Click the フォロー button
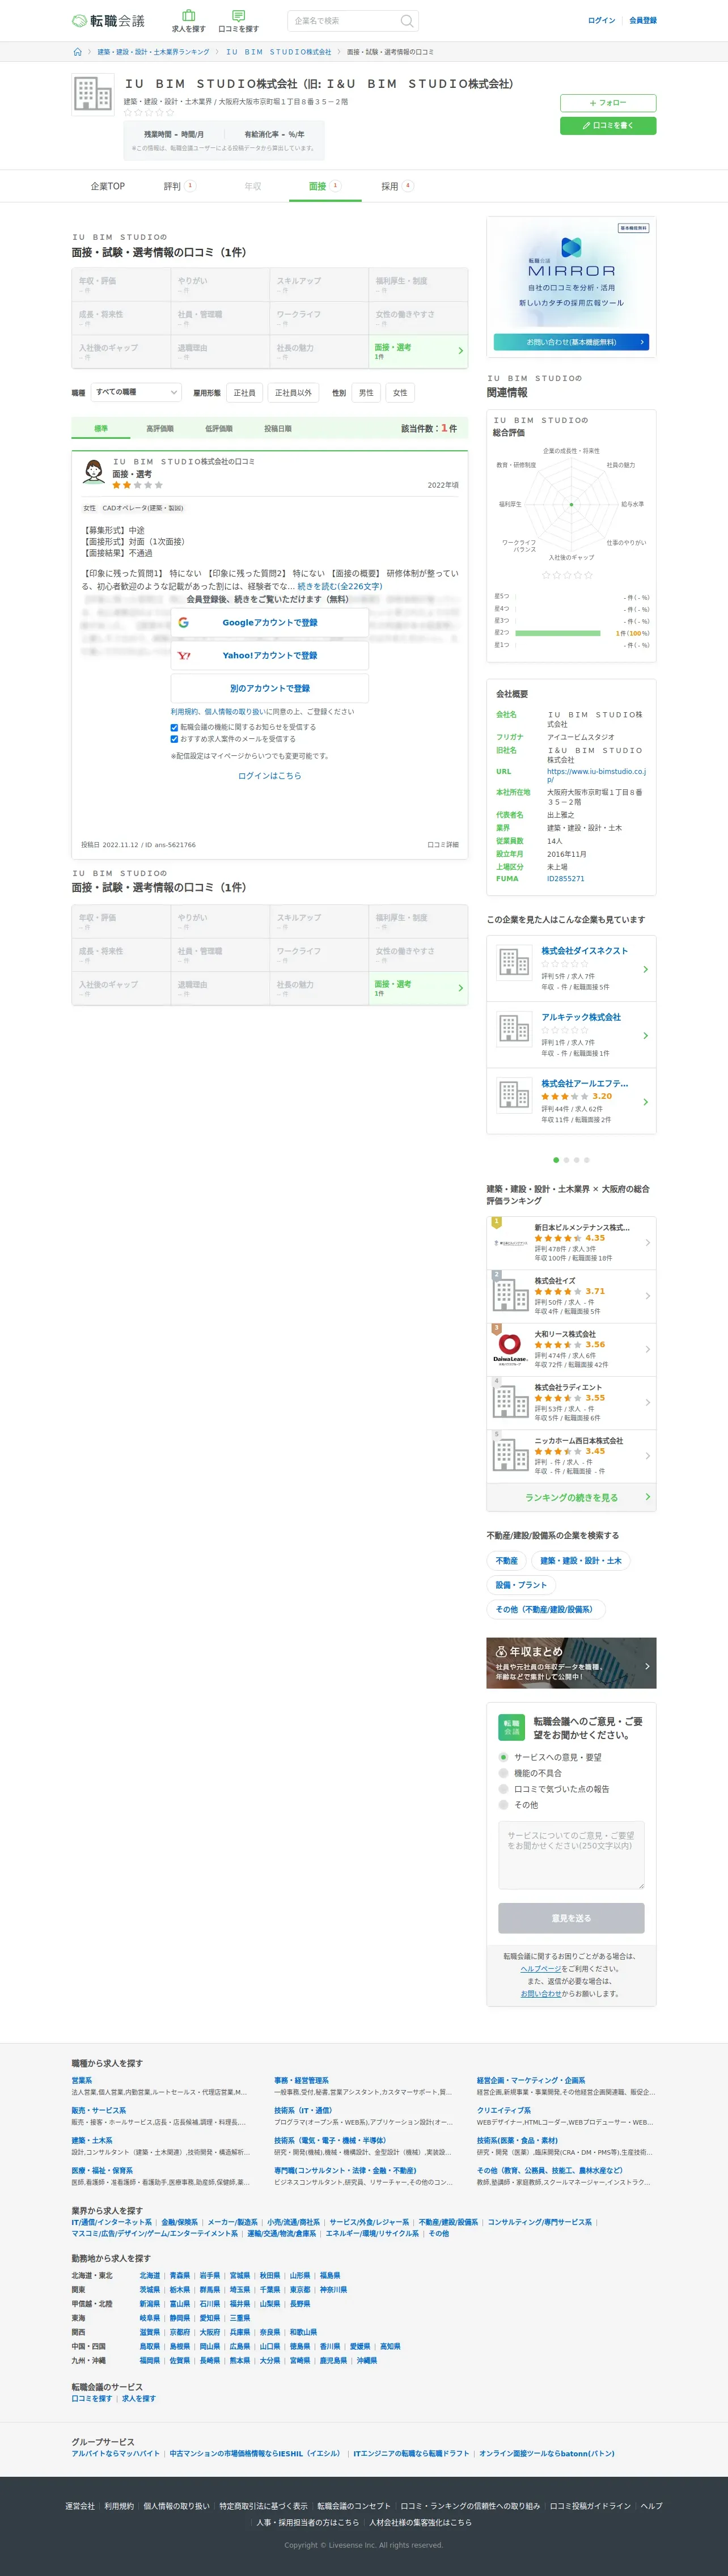The image size is (728, 2576). (x=608, y=103)
